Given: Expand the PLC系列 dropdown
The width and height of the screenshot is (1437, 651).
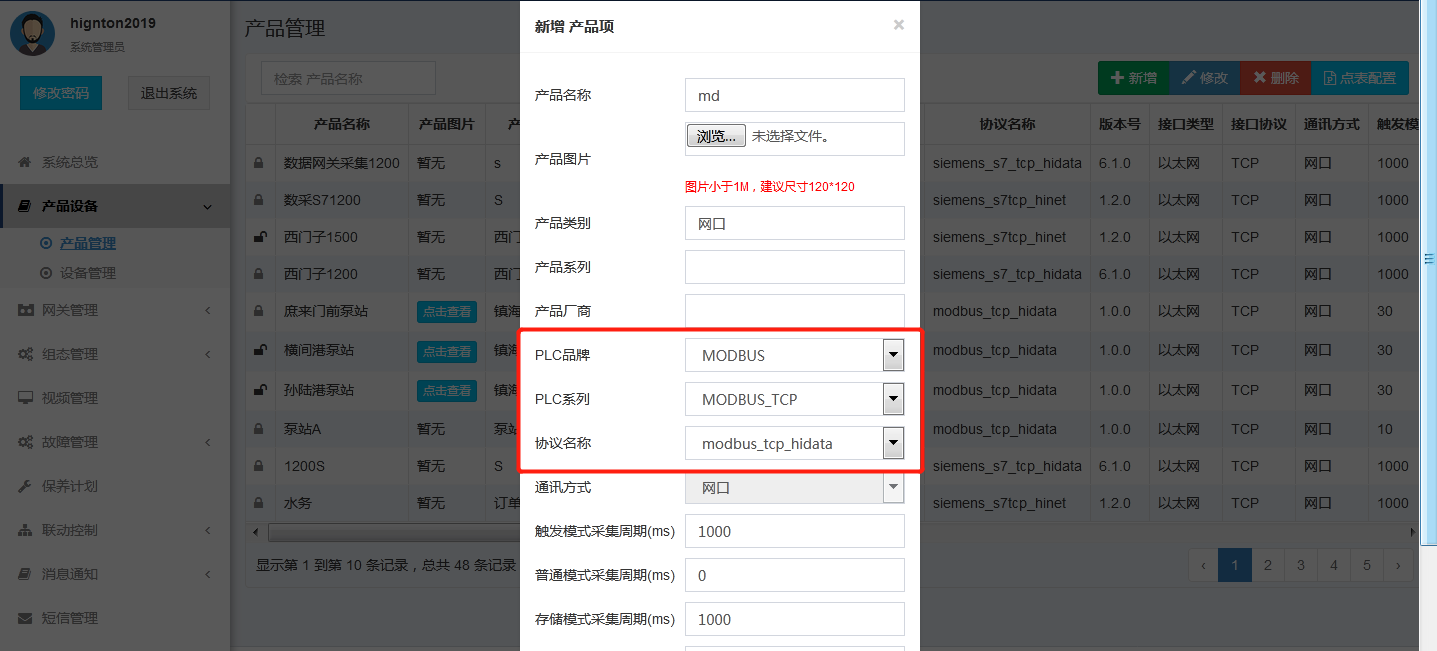Looking at the screenshot, I should (x=893, y=399).
